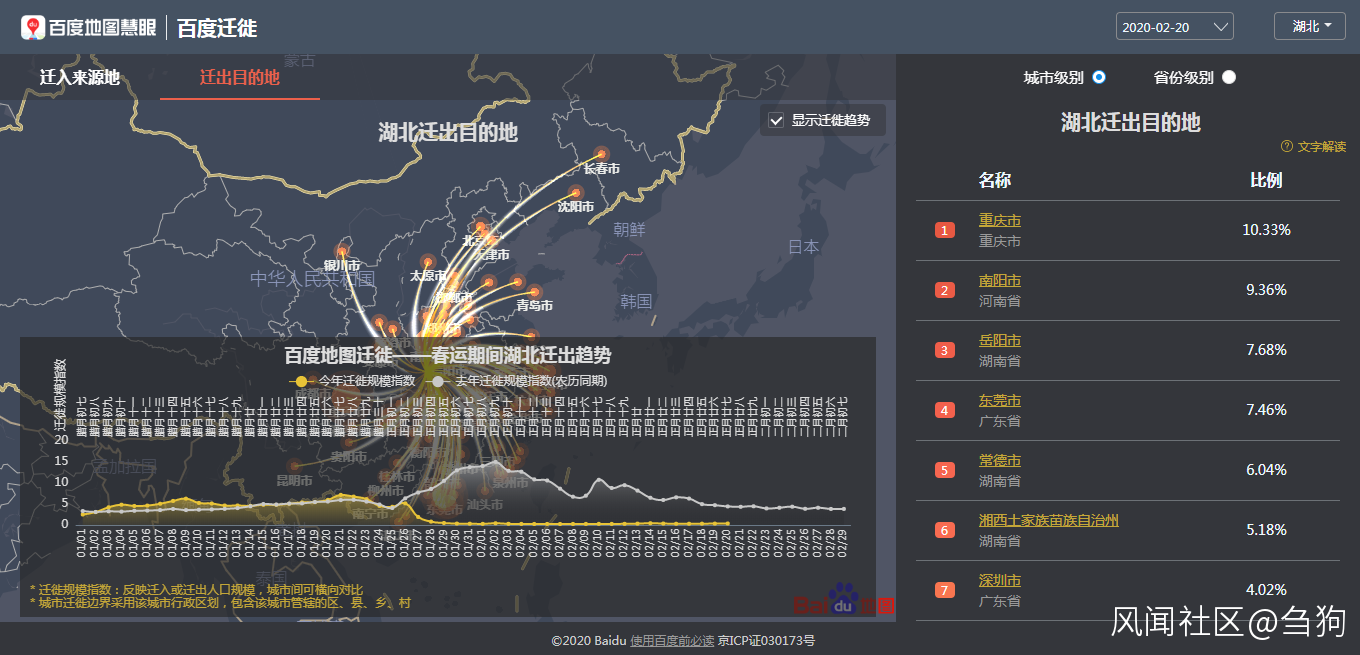Switch to the 迁入来源地 tab
1360x655 pixels.
tap(80, 77)
